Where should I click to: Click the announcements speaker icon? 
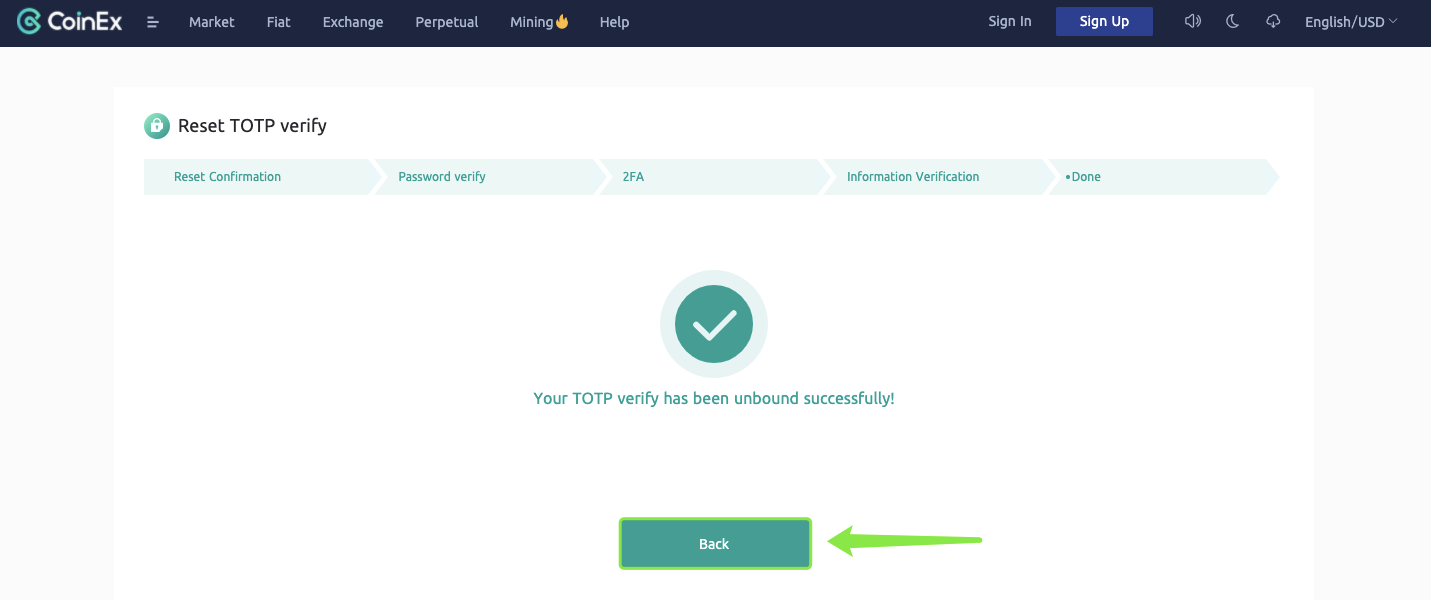(x=1192, y=21)
